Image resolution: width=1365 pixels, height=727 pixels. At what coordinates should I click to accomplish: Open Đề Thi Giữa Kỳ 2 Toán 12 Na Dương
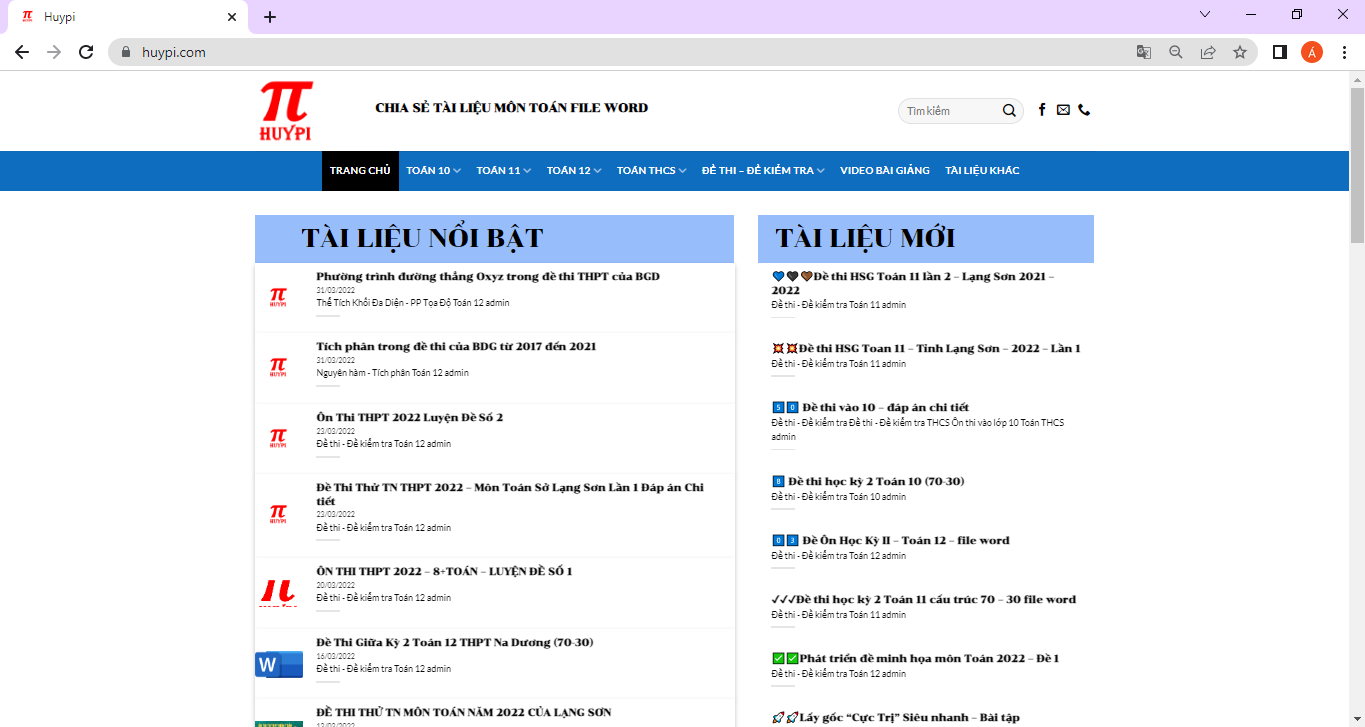pyautogui.click(x=455, y=643)
